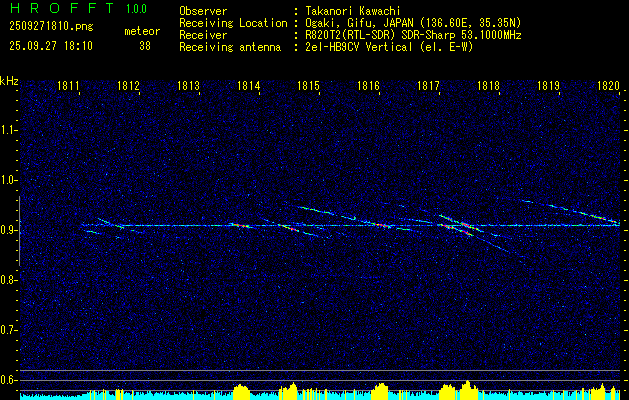Click the 1.1 kHz frequency tick label

click(8, 130)
